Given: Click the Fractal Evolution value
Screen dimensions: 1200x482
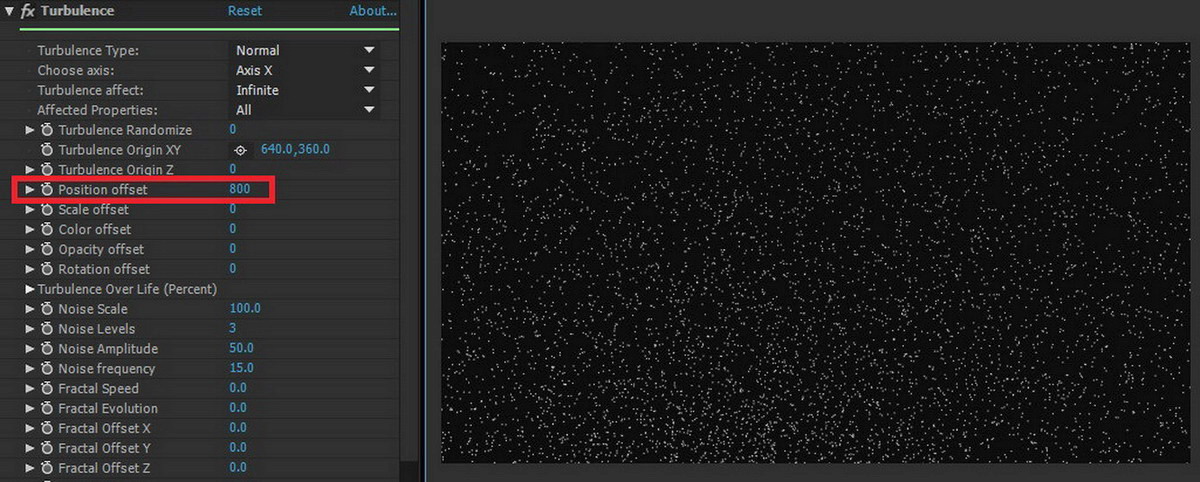Looking at the screenshot, I should (x=238, y=408).
